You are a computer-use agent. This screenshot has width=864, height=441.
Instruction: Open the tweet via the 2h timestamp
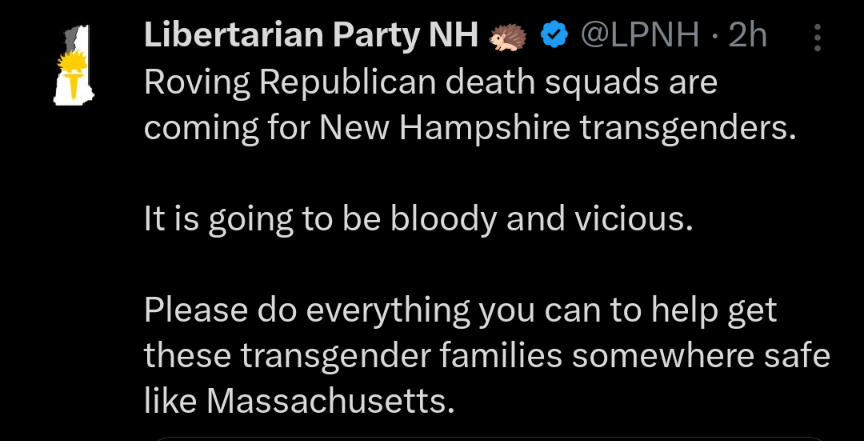click(747, 36)
